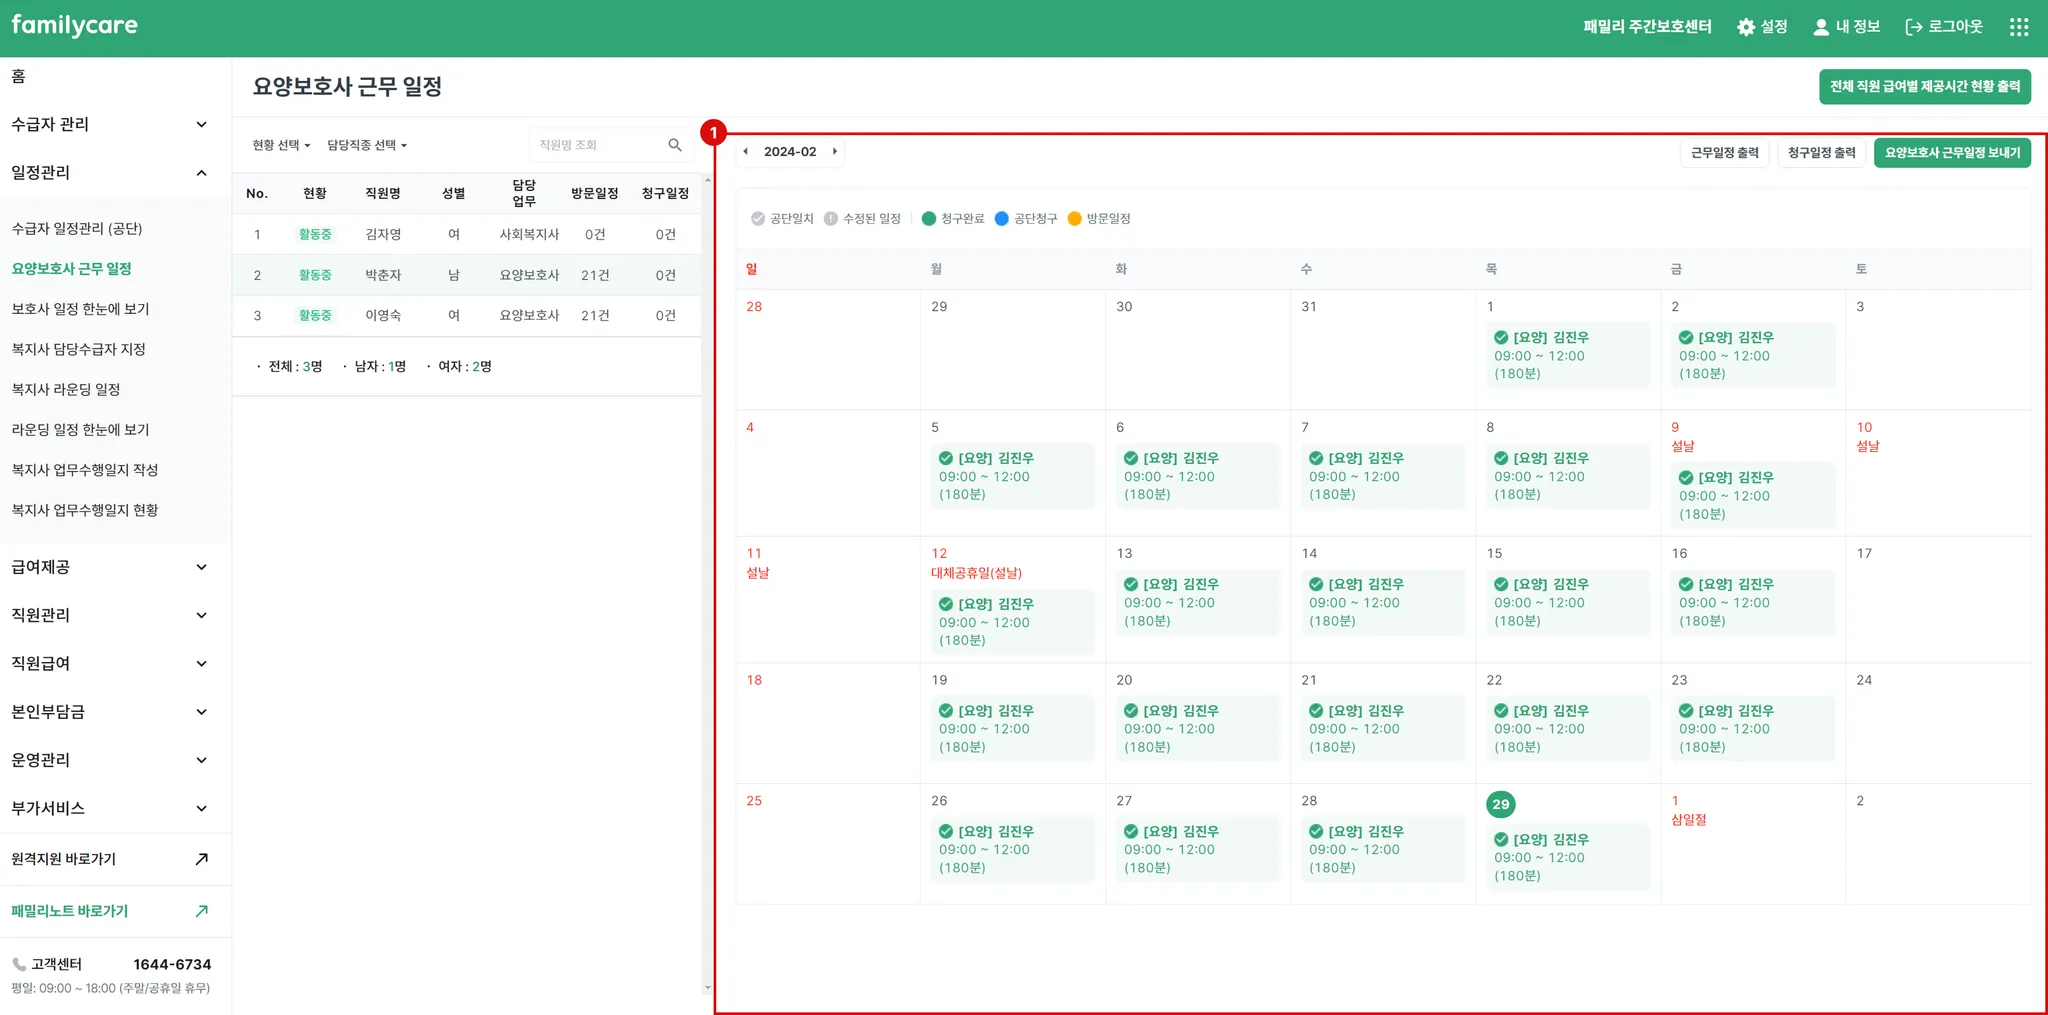This screenshot has height=1015, width=2048.
Task: Open 원격지원 바로가기 external arrow icon
Action: 201,859
